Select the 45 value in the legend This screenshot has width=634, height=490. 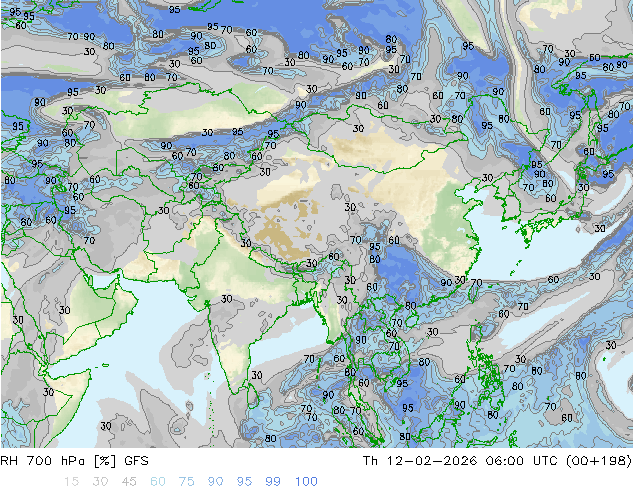pos(129,482)
